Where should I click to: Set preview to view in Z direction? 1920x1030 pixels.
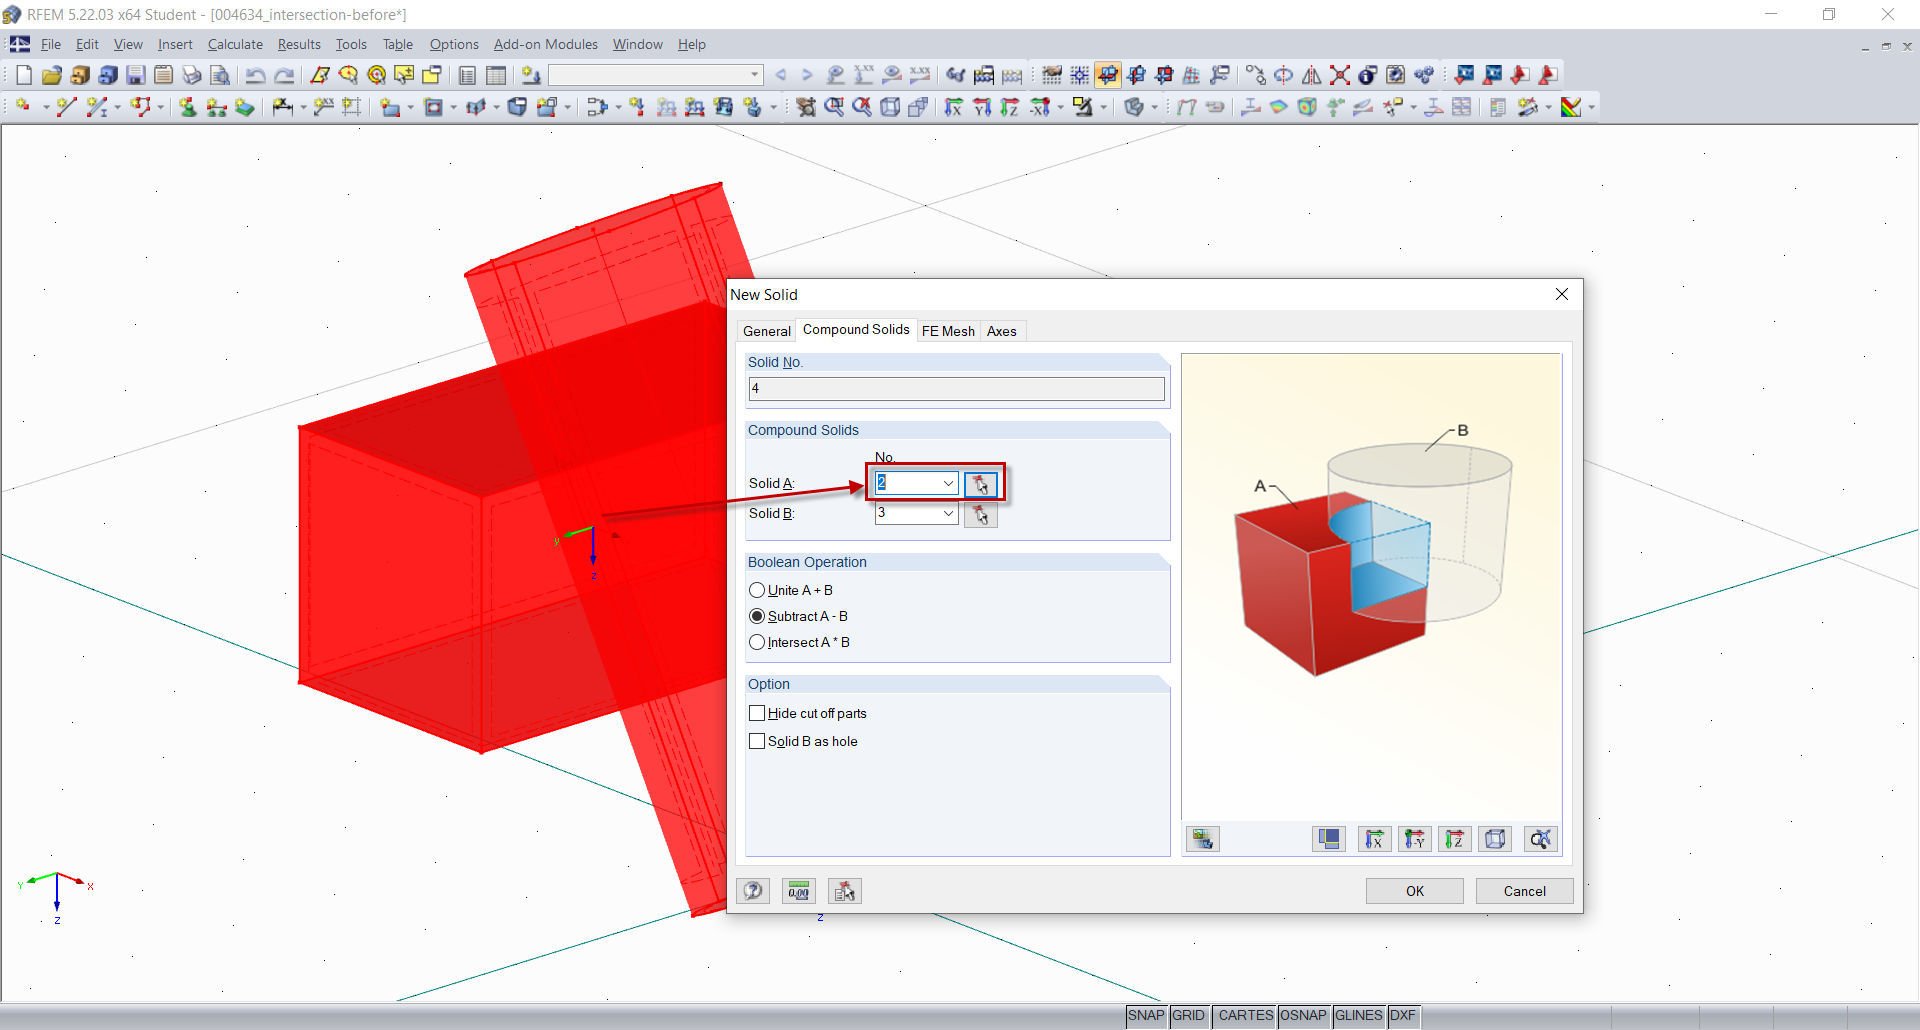tap(1454, 839)
